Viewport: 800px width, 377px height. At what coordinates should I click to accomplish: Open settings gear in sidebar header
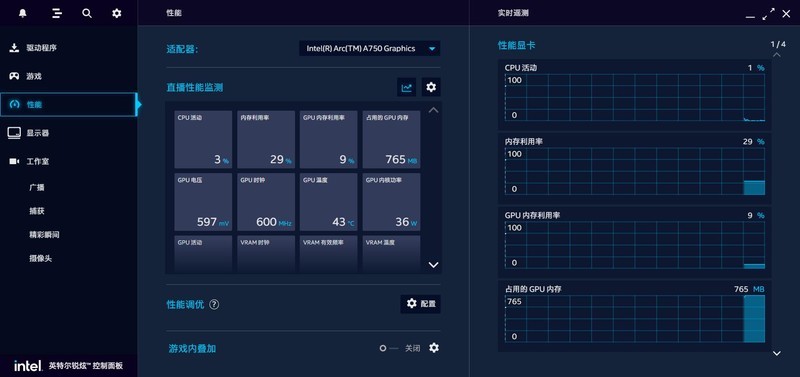tap(117, 13)
